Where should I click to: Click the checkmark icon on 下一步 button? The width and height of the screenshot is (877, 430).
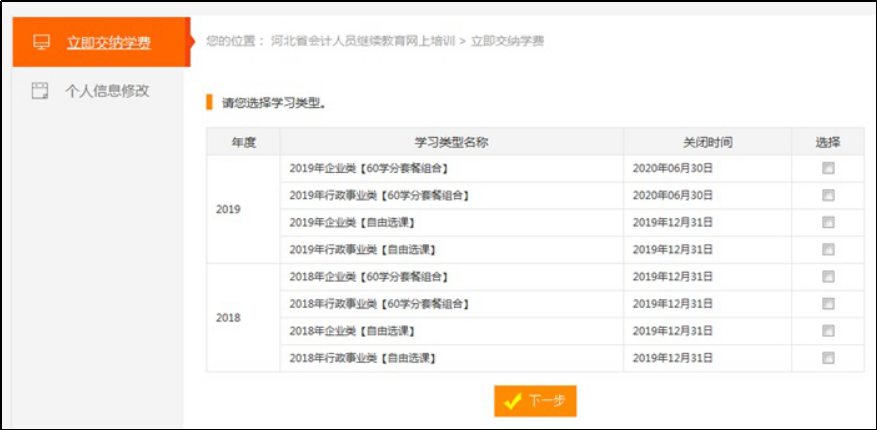coord(513,401)
